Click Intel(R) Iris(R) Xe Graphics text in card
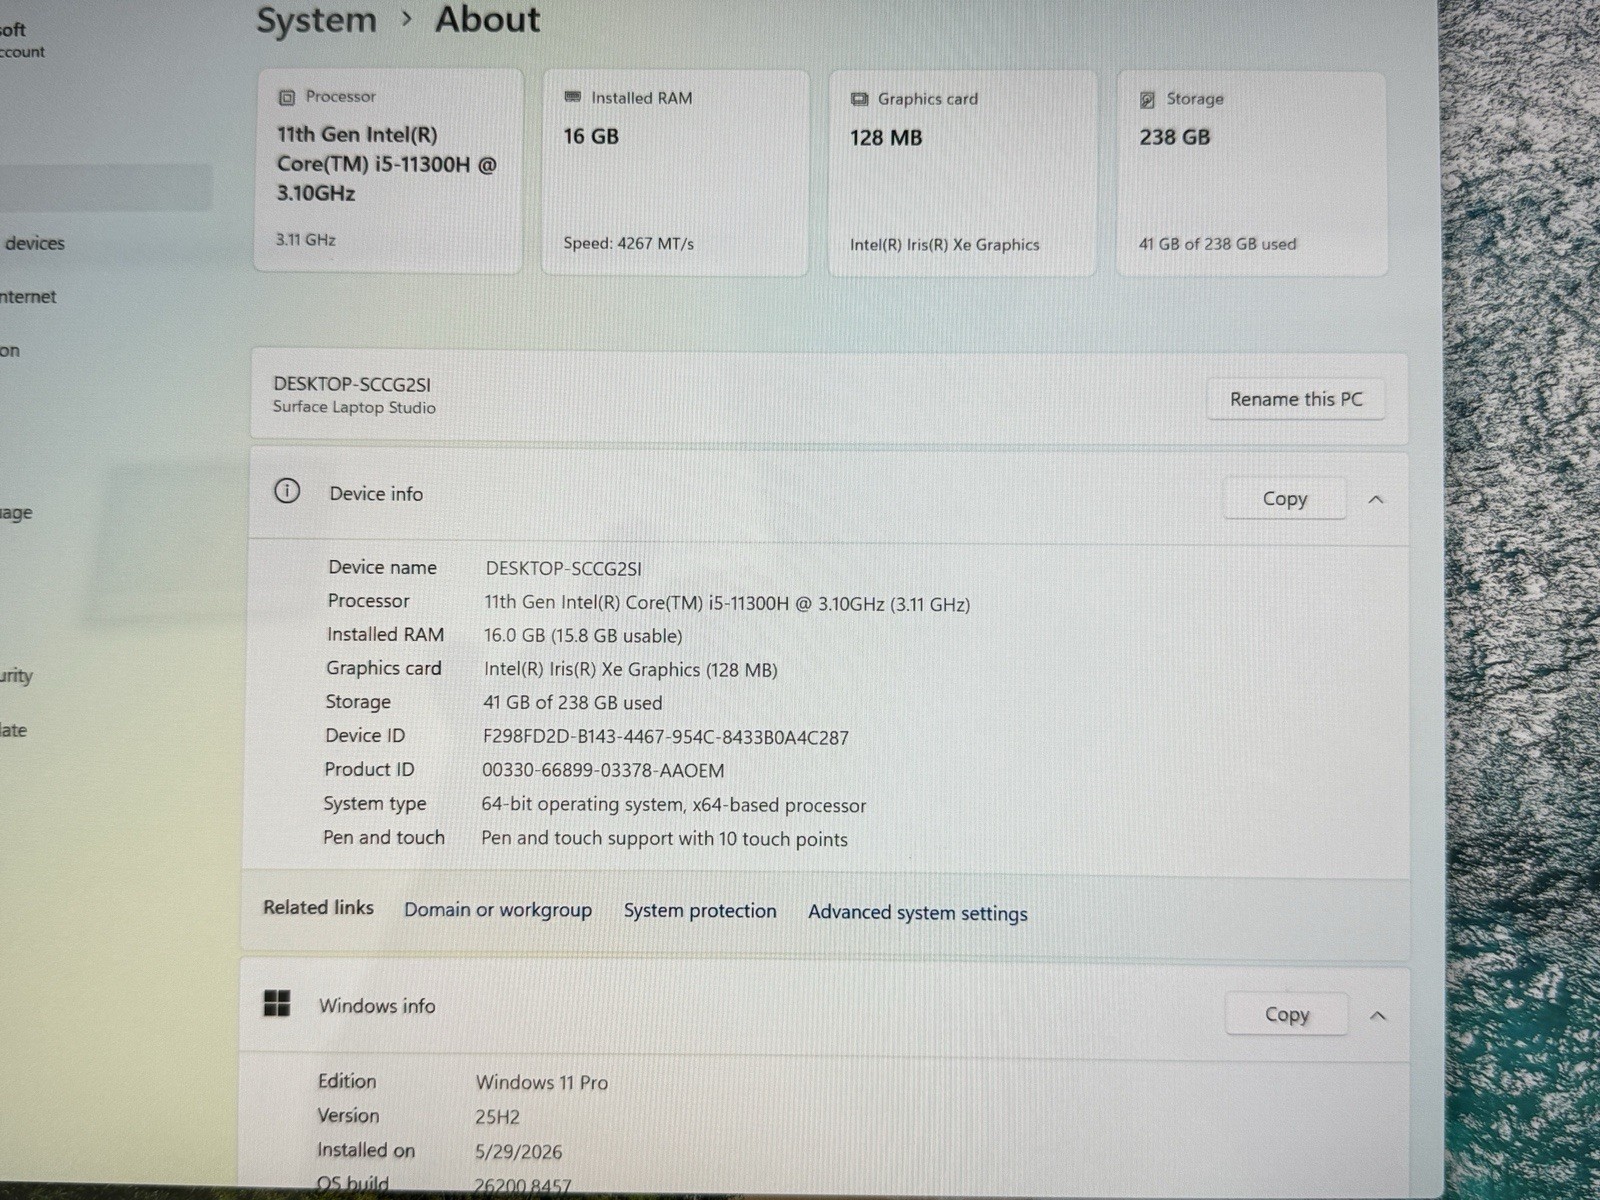 [x=945, y=244]
